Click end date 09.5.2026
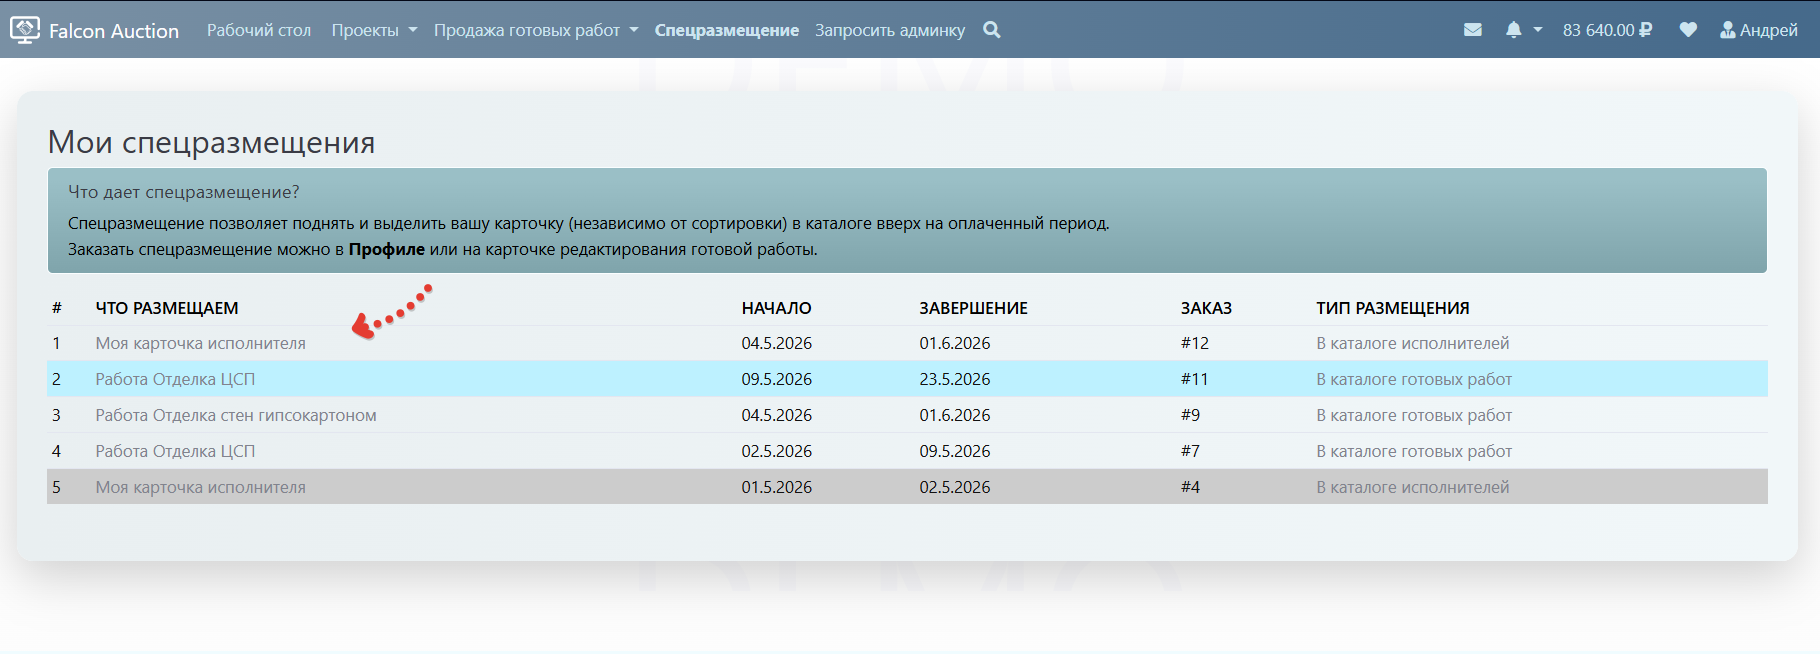This screenshot has width=1820, height=654. tap(955, 451)
